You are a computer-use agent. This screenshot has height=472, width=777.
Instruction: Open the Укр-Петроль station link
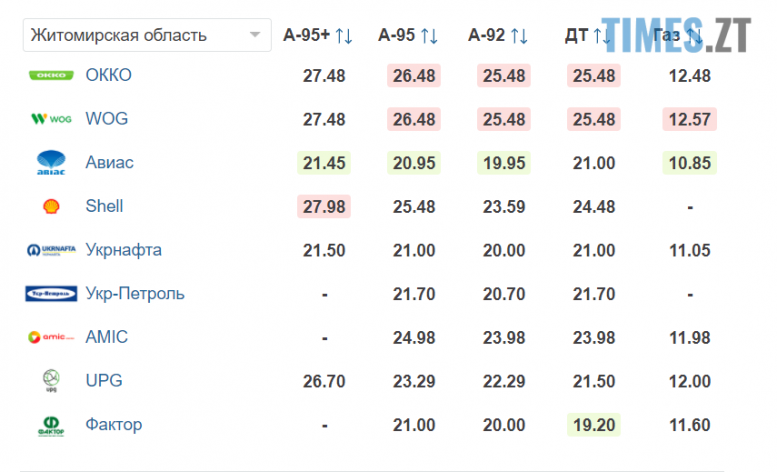135,294
